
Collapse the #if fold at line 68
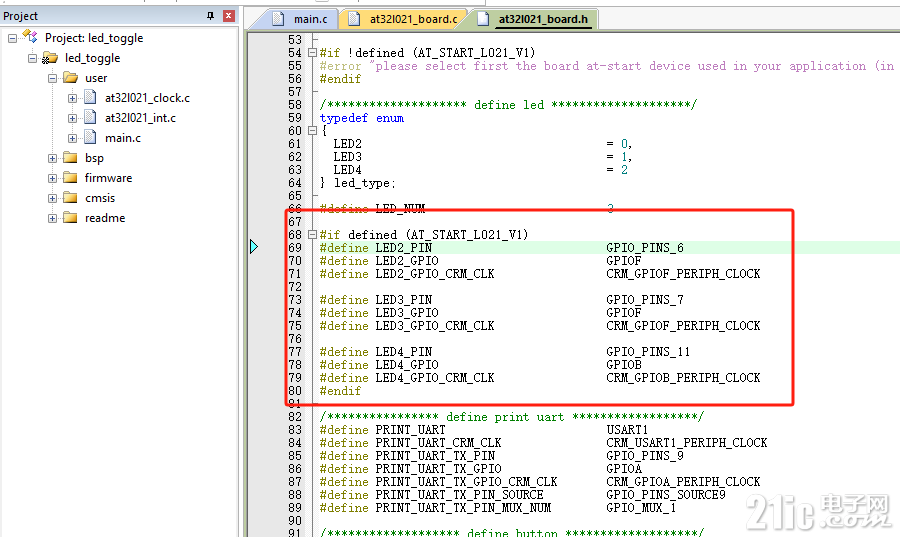click(312, 235)
